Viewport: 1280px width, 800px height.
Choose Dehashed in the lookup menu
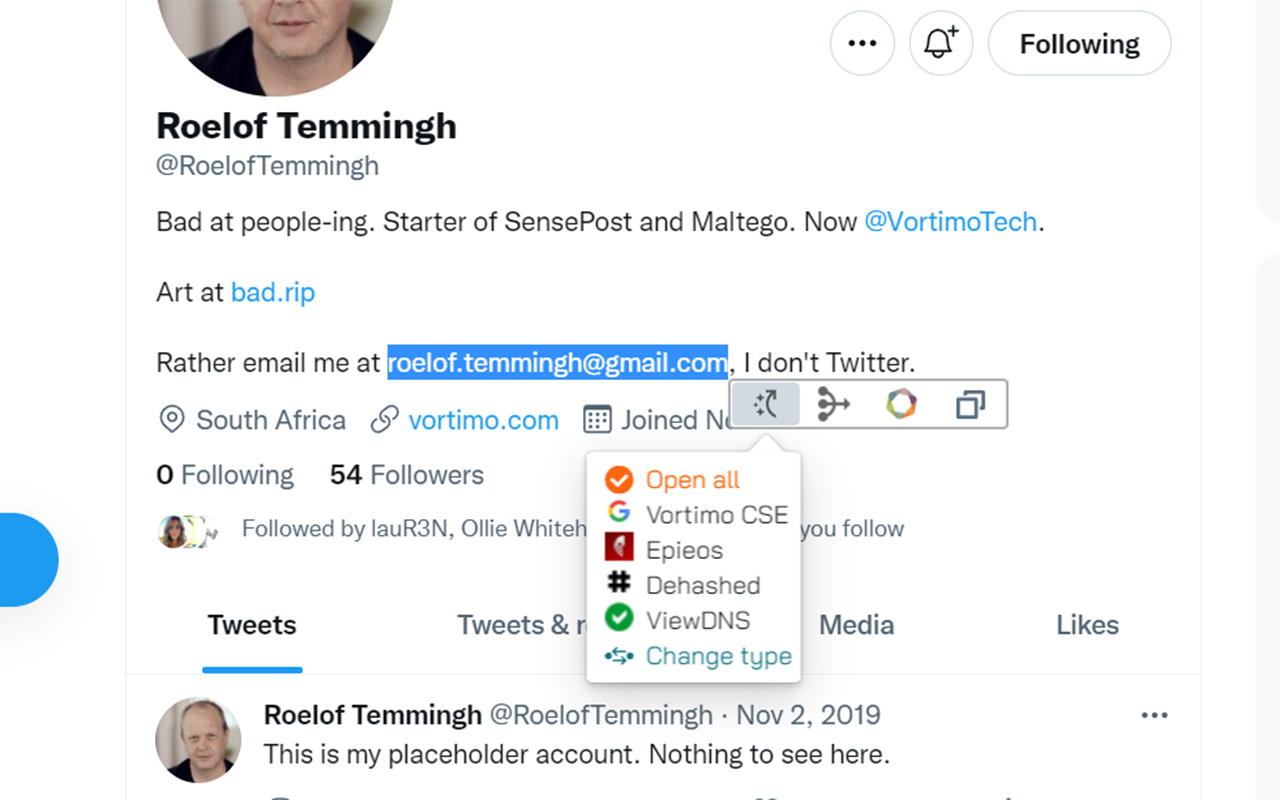click(703, 585)
